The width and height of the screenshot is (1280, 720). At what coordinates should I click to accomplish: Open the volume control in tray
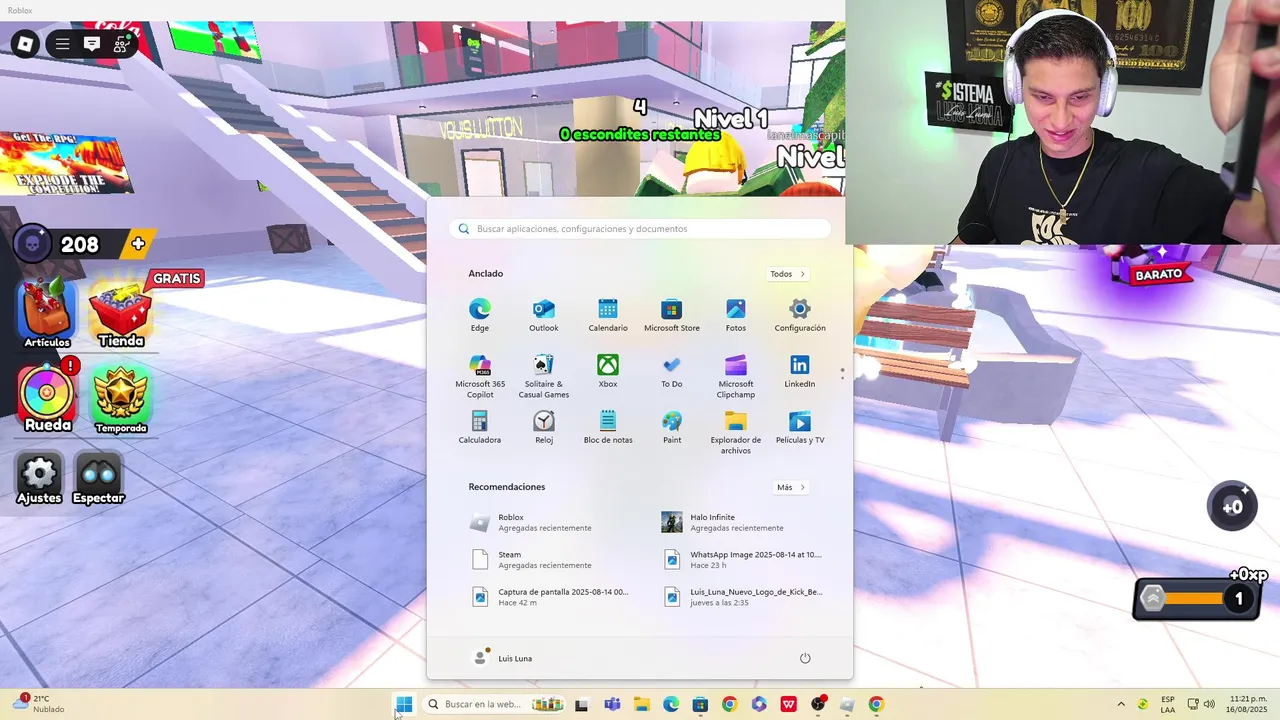pyautogui.click(x=1209, y=704)
